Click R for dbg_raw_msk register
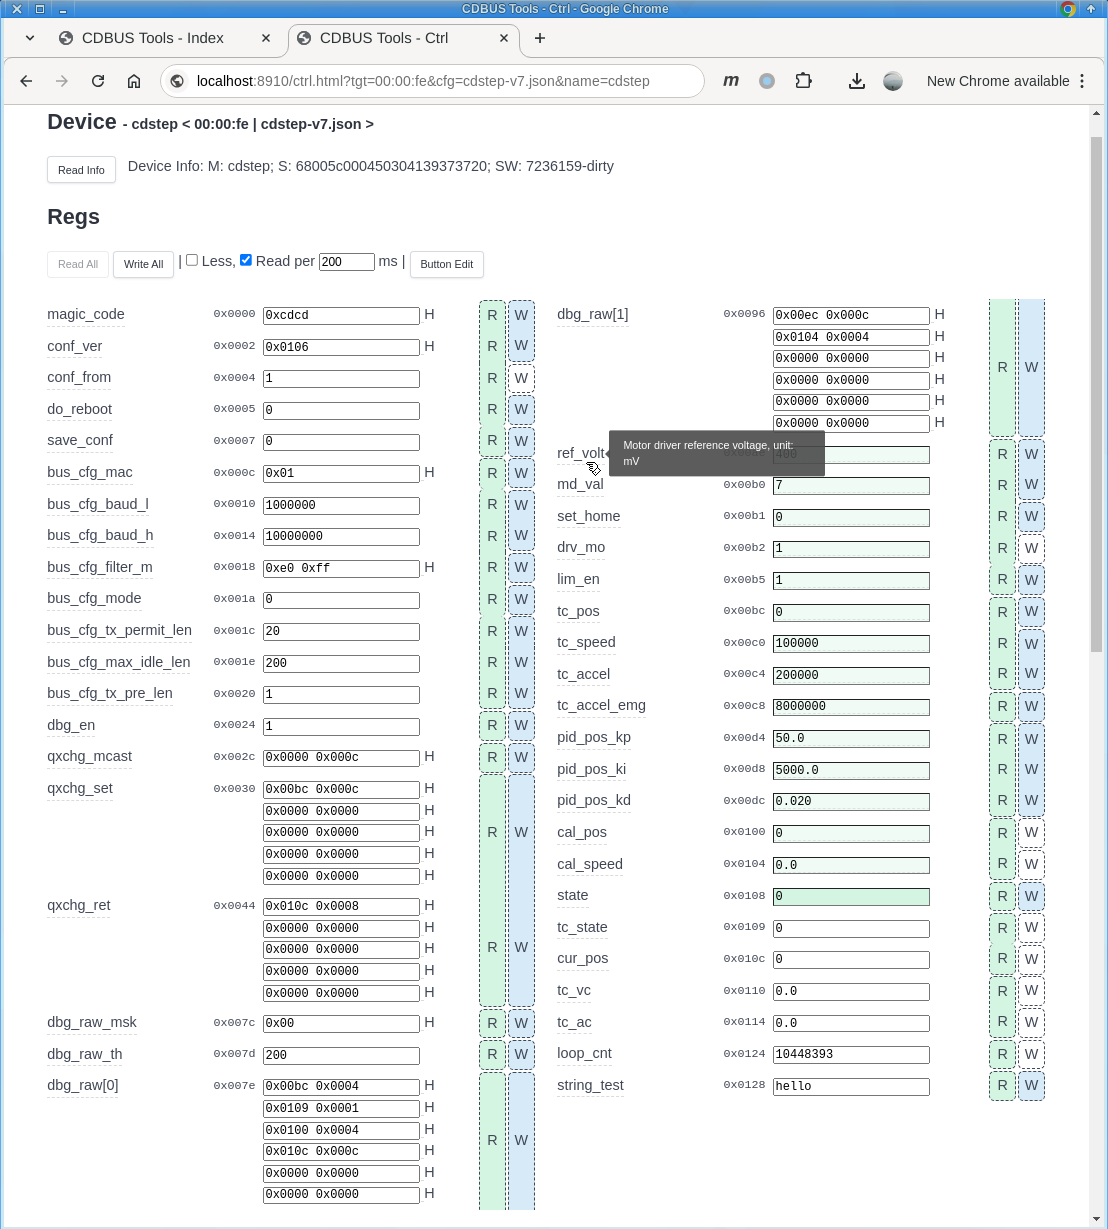The image size is (1108, 1229). (x=492, y=1023)
